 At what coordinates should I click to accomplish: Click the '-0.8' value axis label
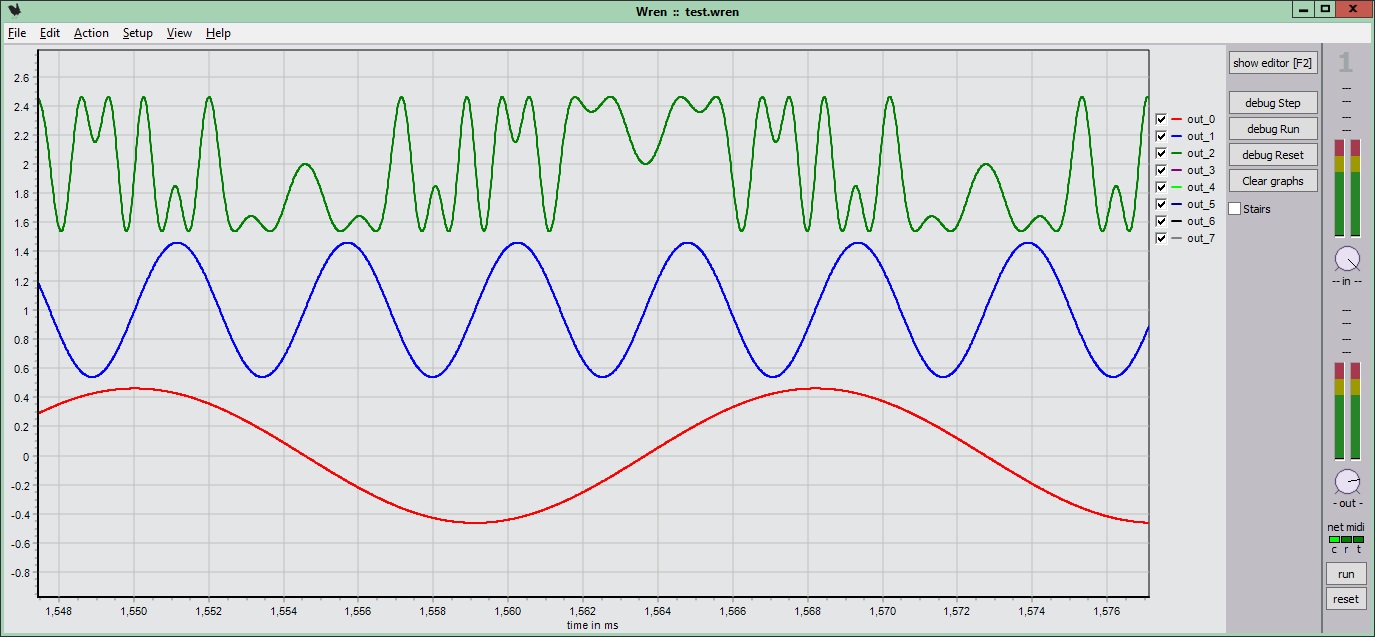19,574
